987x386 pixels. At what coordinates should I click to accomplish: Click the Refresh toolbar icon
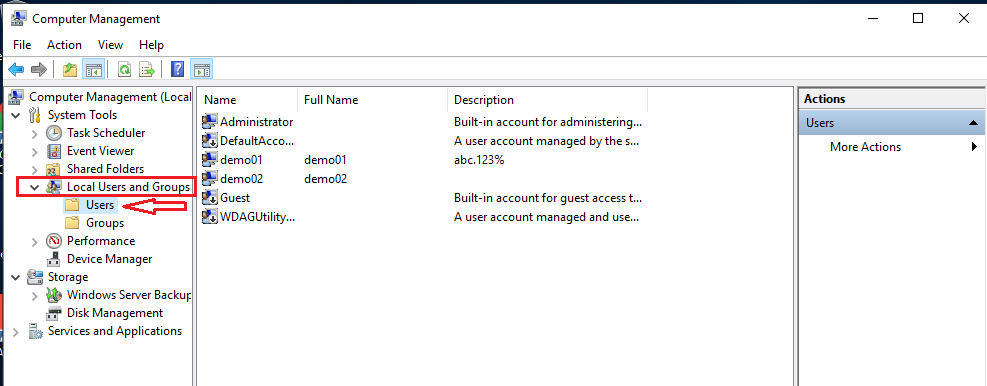pos(125,69)
